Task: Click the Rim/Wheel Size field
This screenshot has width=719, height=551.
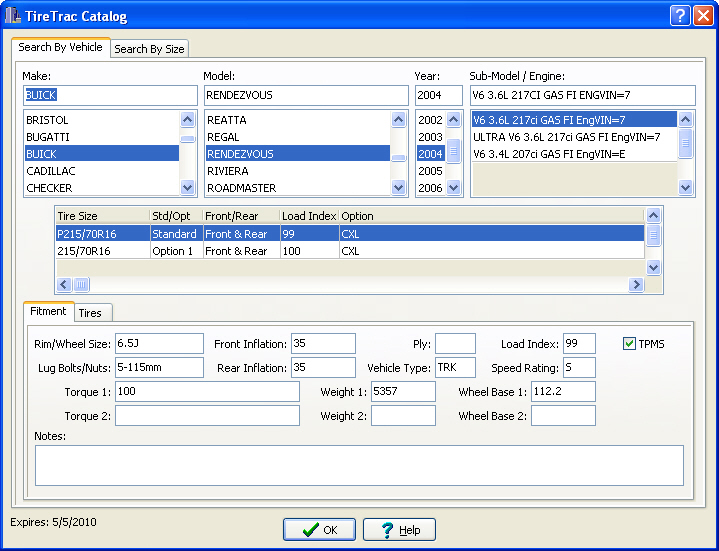Action: pyautogui.click(x=159, y=344)
